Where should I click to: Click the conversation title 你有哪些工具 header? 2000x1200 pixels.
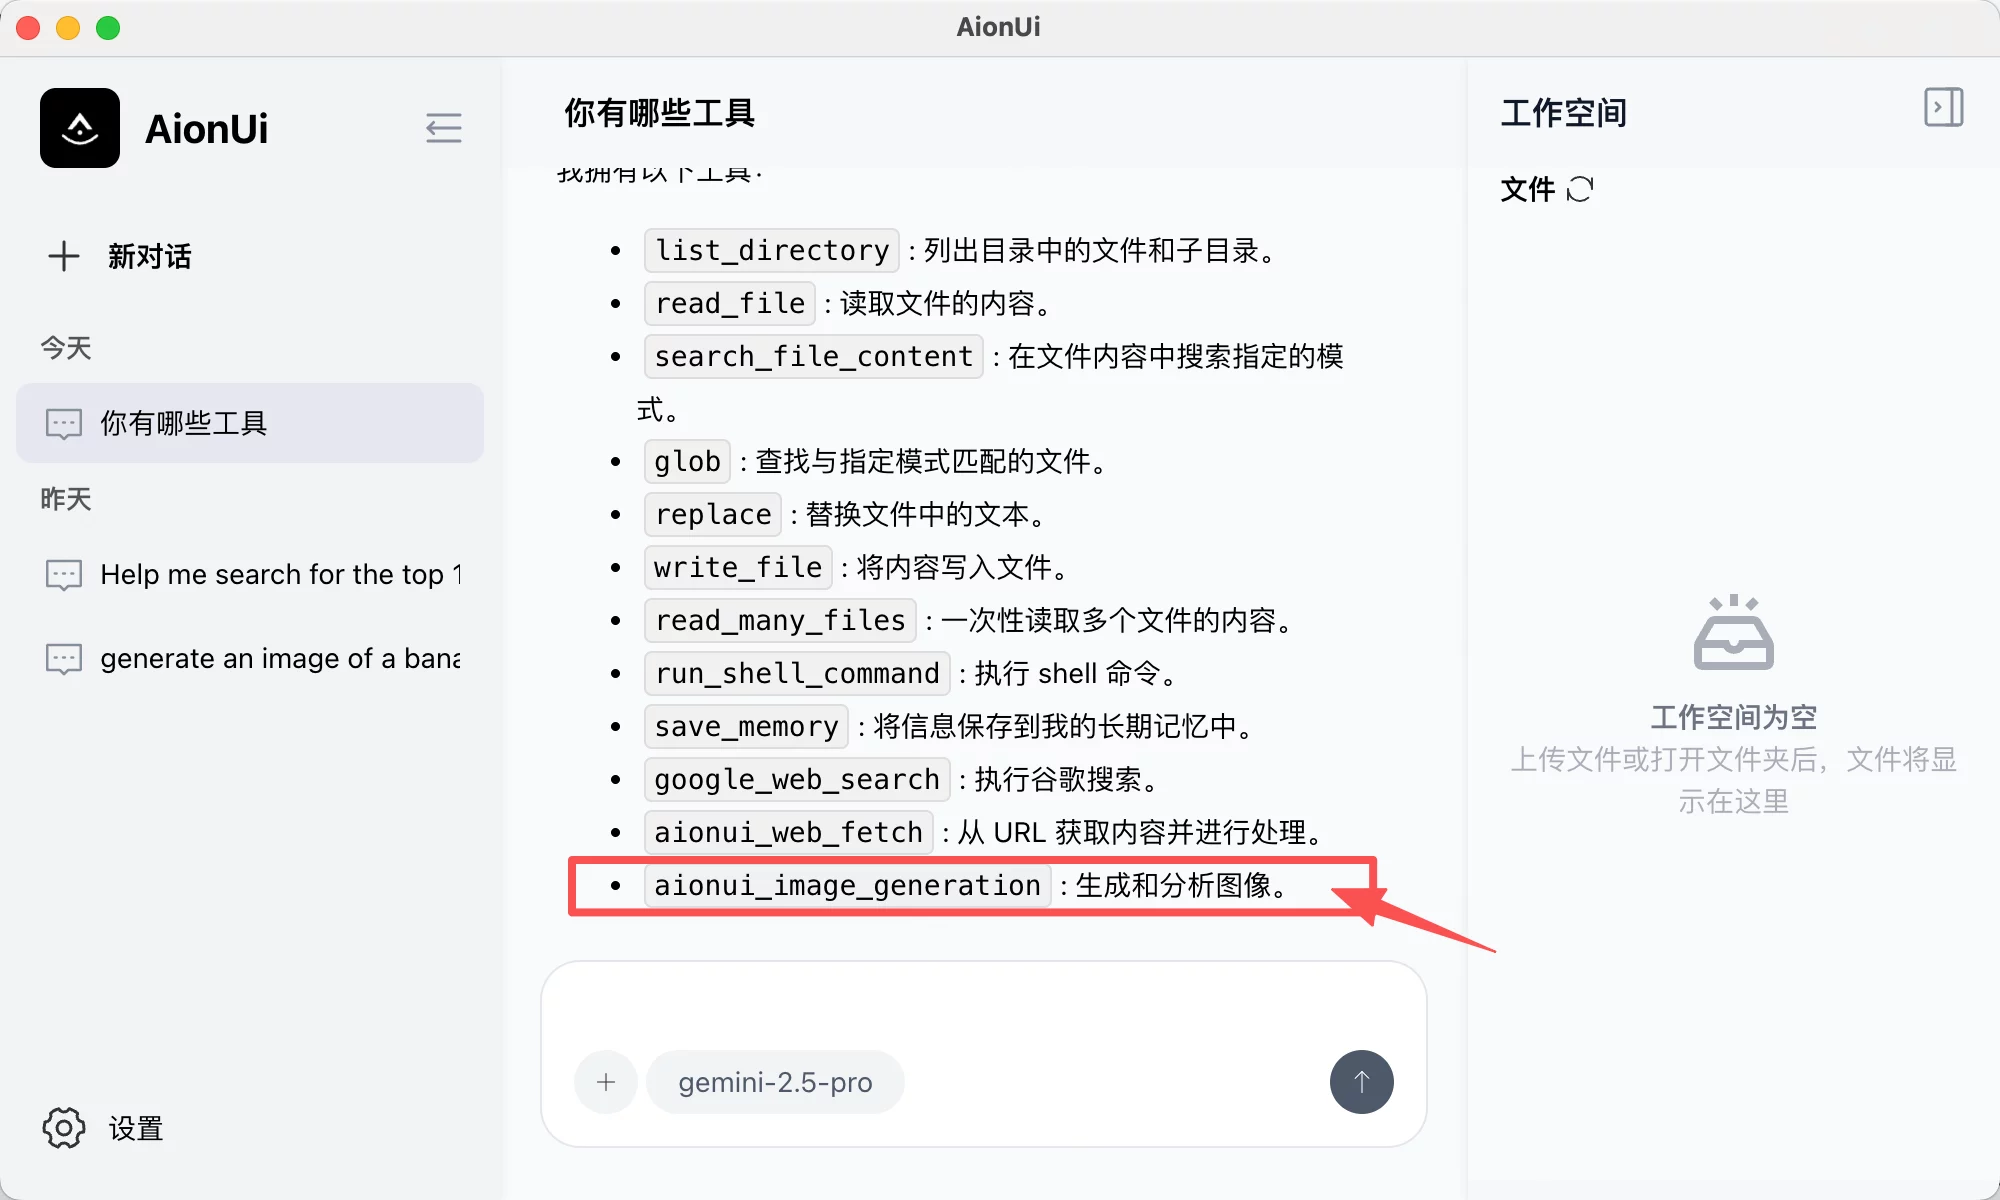click(659, 112)
